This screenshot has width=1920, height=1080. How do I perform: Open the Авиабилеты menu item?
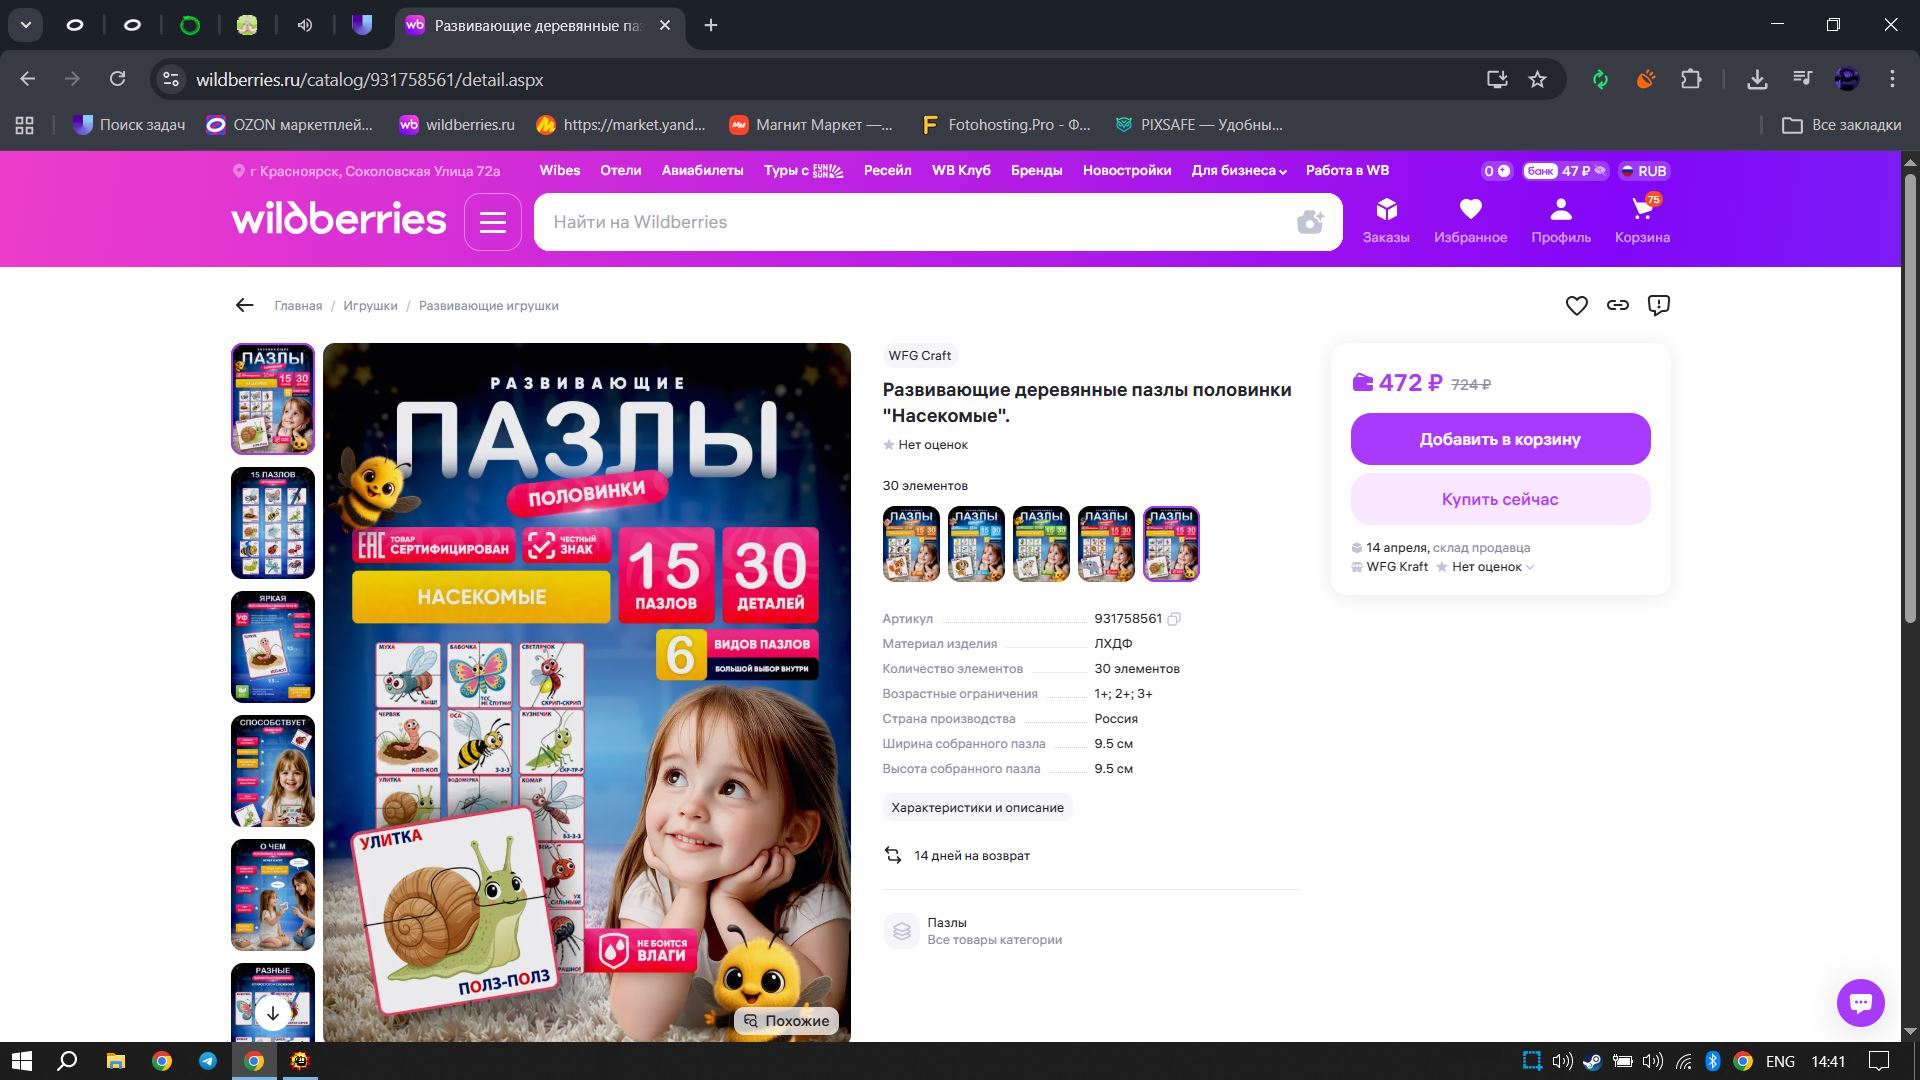coord(702,171)
